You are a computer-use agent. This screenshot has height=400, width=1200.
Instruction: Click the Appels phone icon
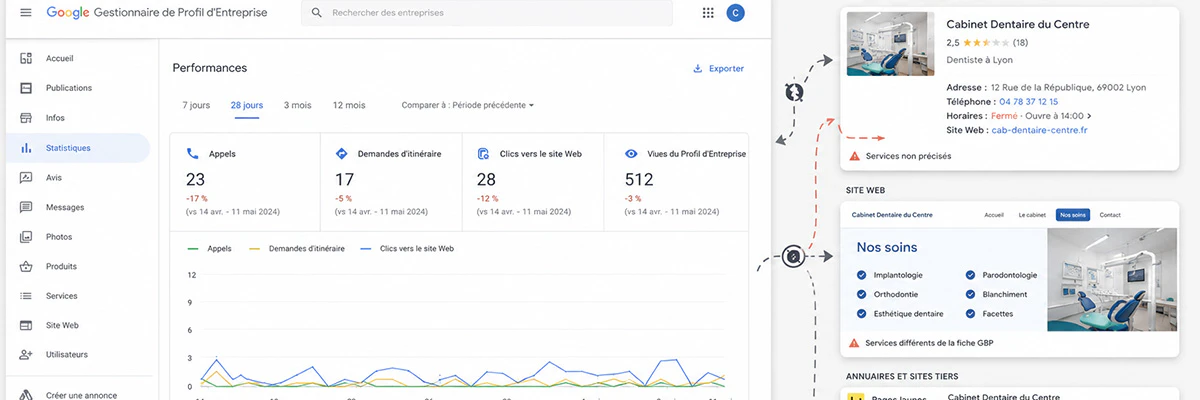click(x=193, y=154)
